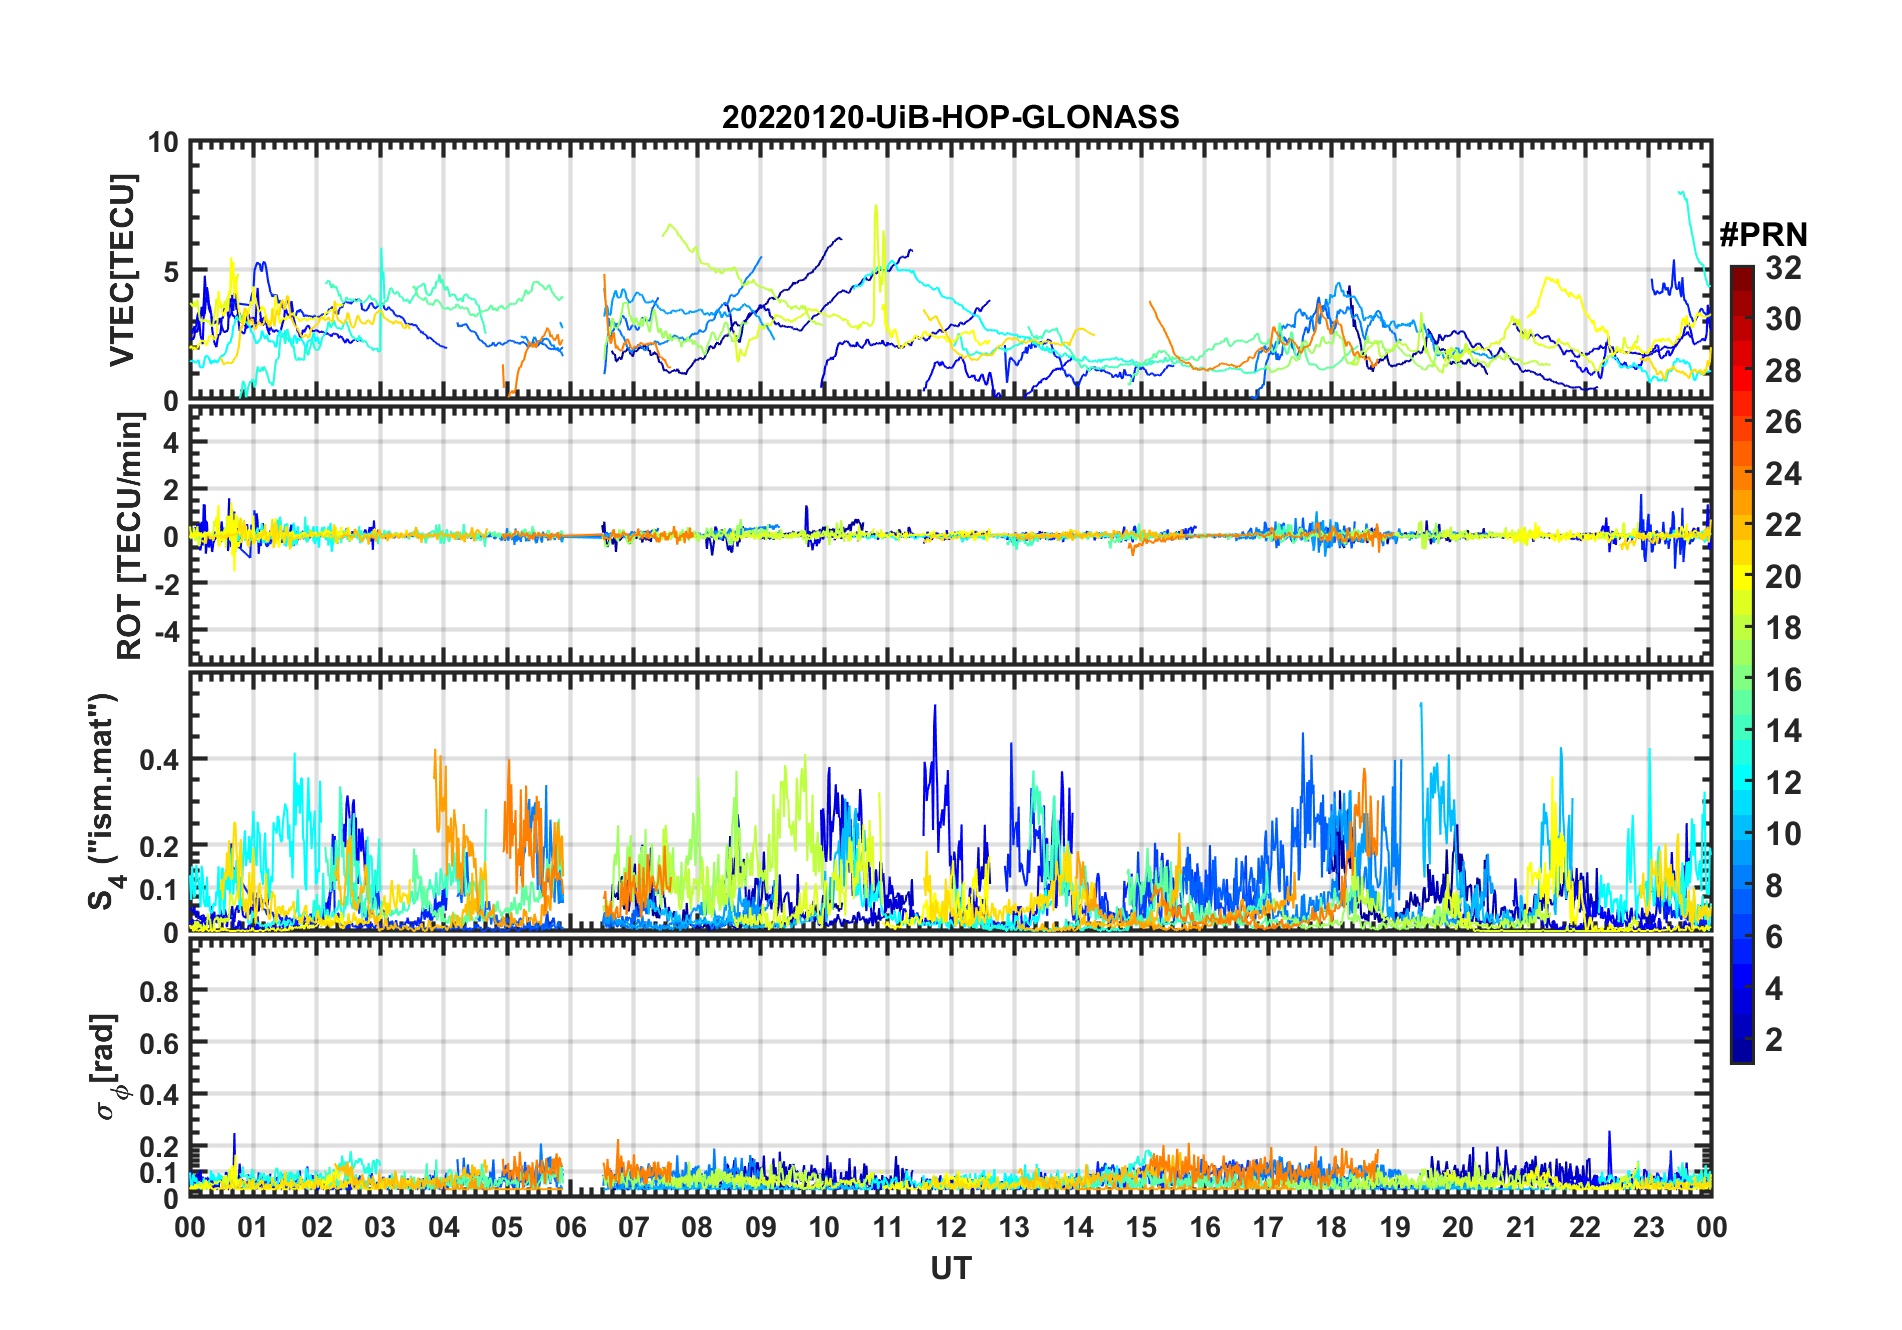The width and height of the screenshot is (1902, 1330).
Task: Click the PRN colorbar strip
Action: (1742, 664)
